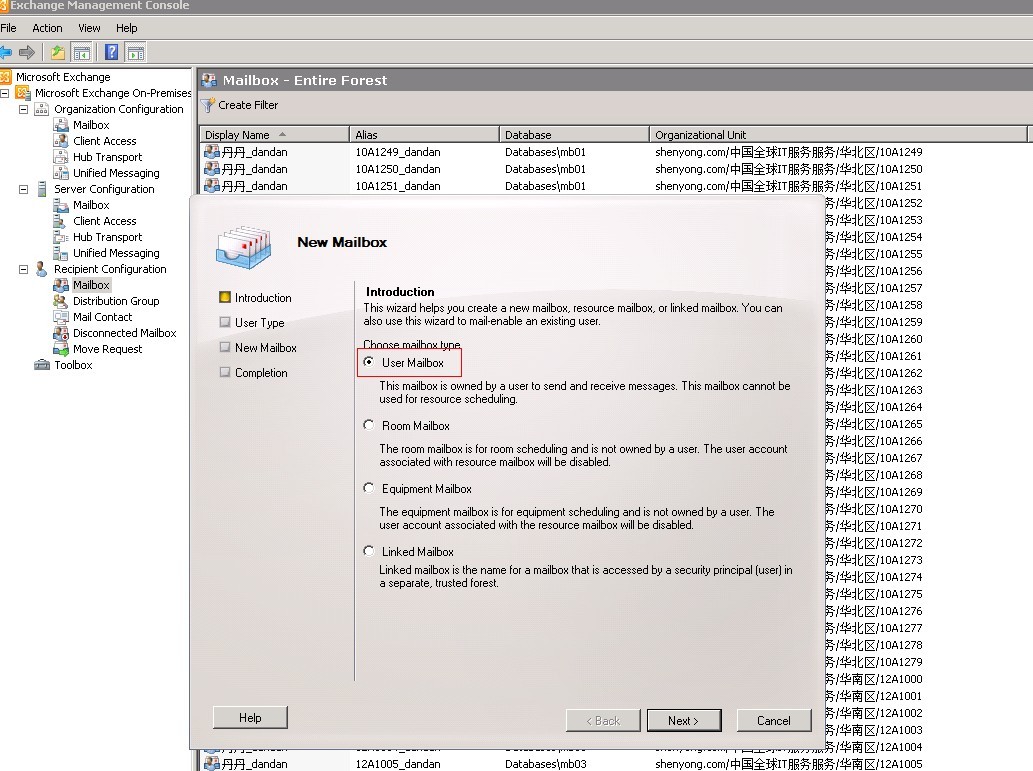Click the Up one level folder icon
1033x771 pixels.
tap(58, 52)
